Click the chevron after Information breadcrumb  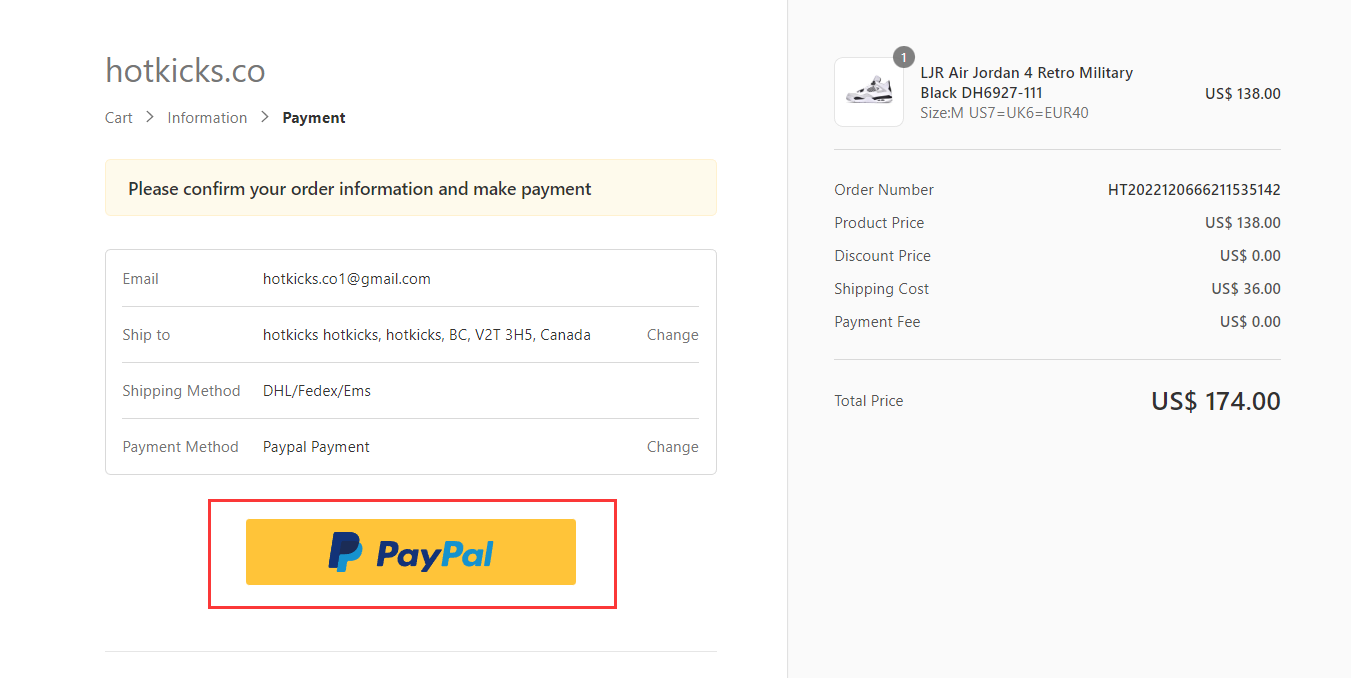[x=265, y=117]
